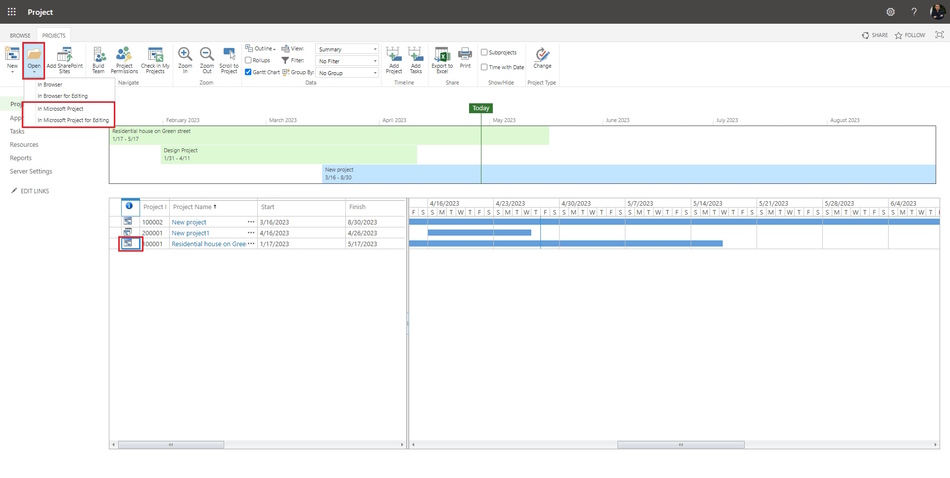950x478 pixels.
Task: Click the project icon for Residential house row
Action: point(128,244)
